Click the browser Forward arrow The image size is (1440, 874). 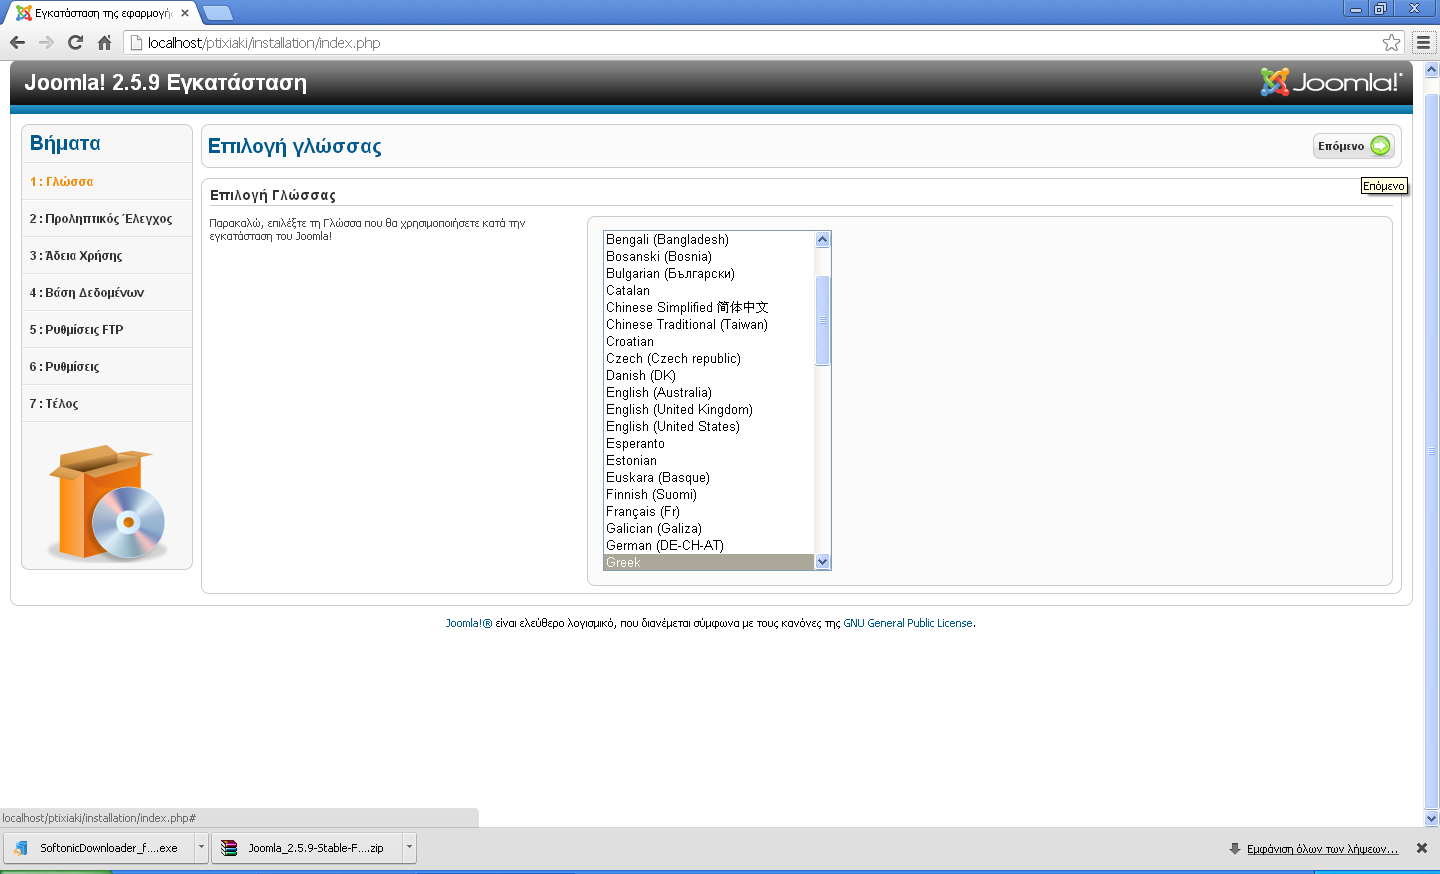tap(46, 42)
